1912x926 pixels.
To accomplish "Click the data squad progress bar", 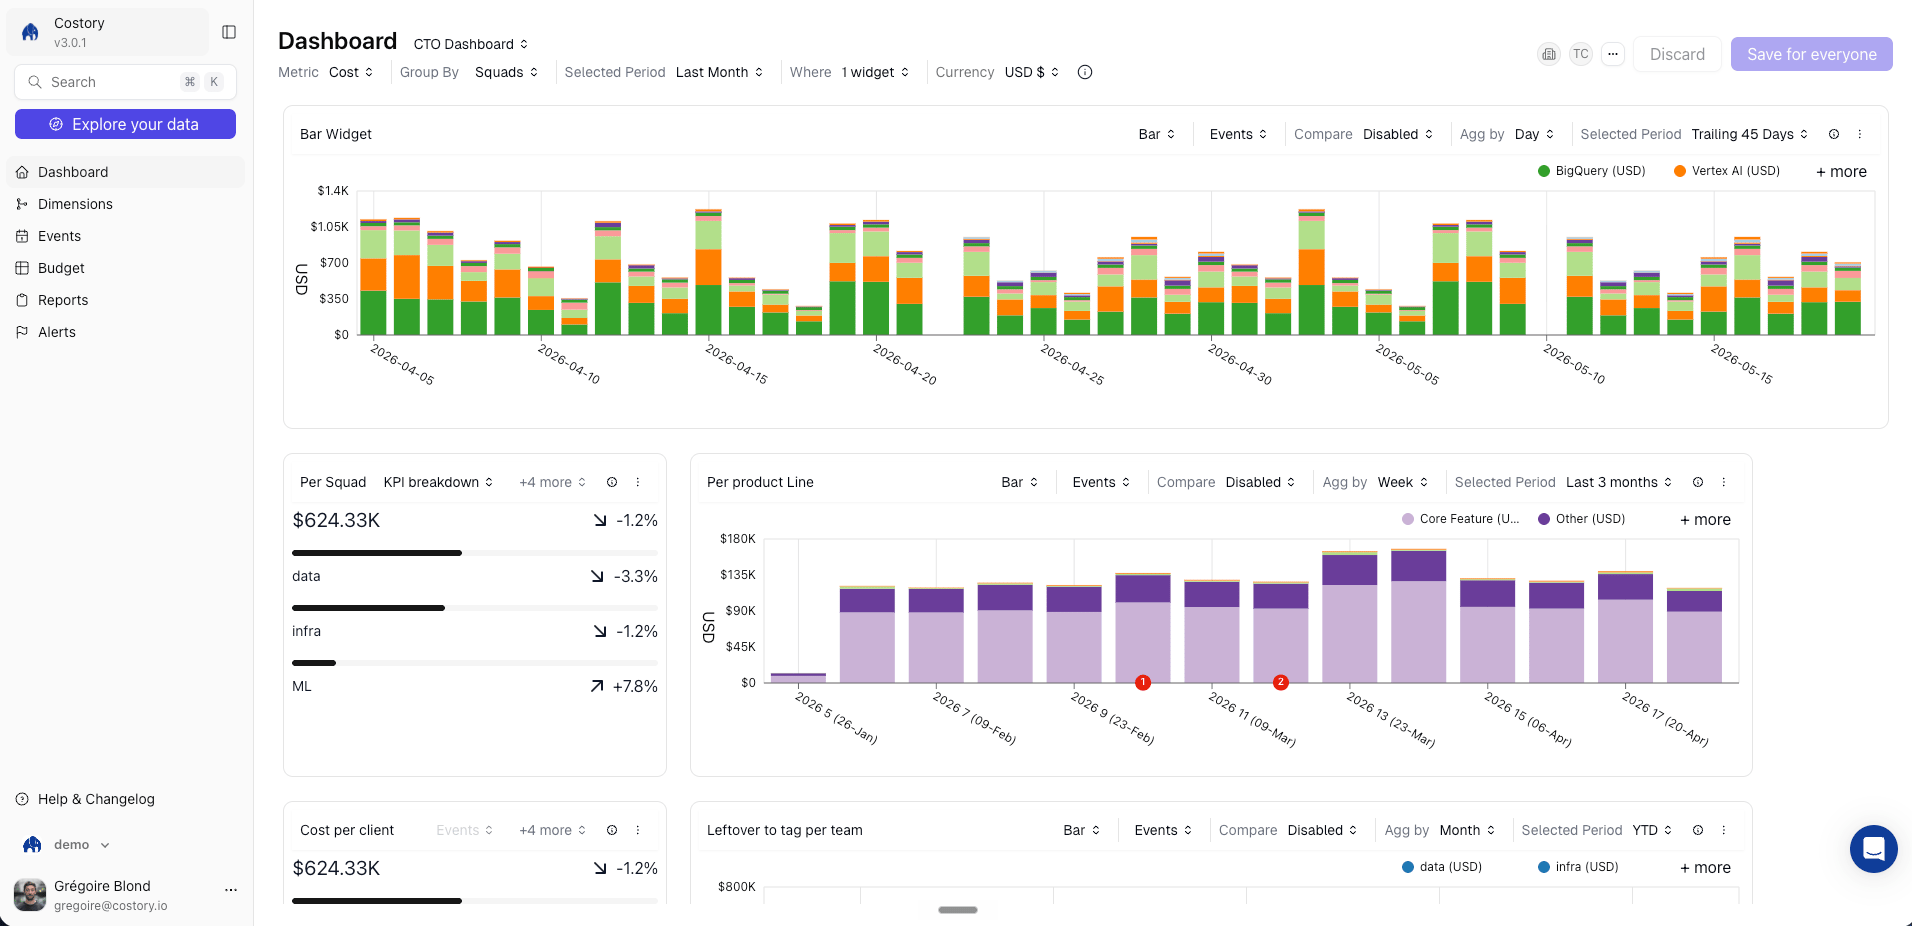I will tap(475, 553).
